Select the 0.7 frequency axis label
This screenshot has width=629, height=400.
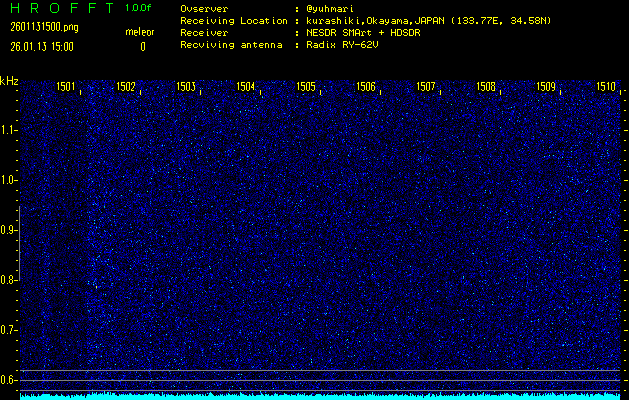pos(9,330)
